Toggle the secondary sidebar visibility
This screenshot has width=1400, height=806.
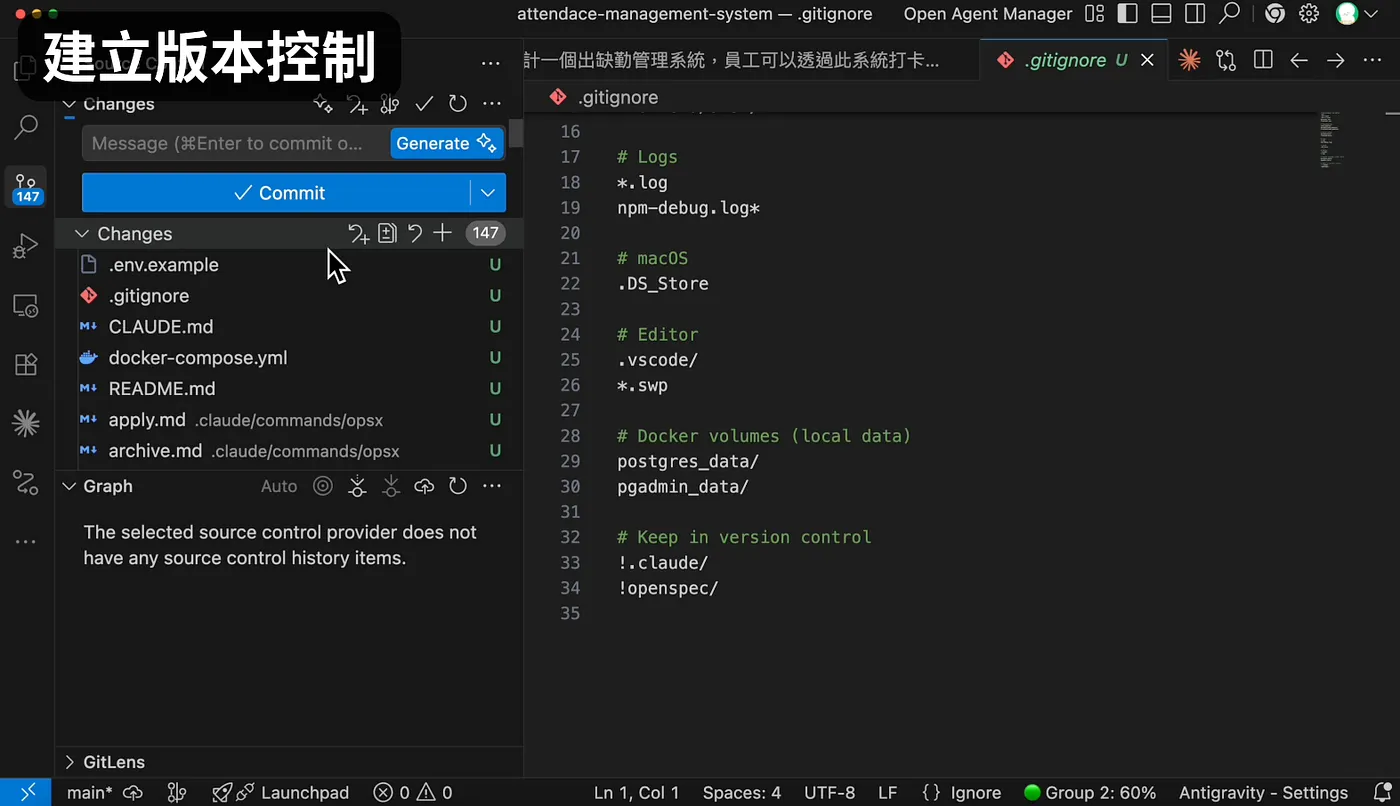pyautogui.click(x=1195, y=14)
